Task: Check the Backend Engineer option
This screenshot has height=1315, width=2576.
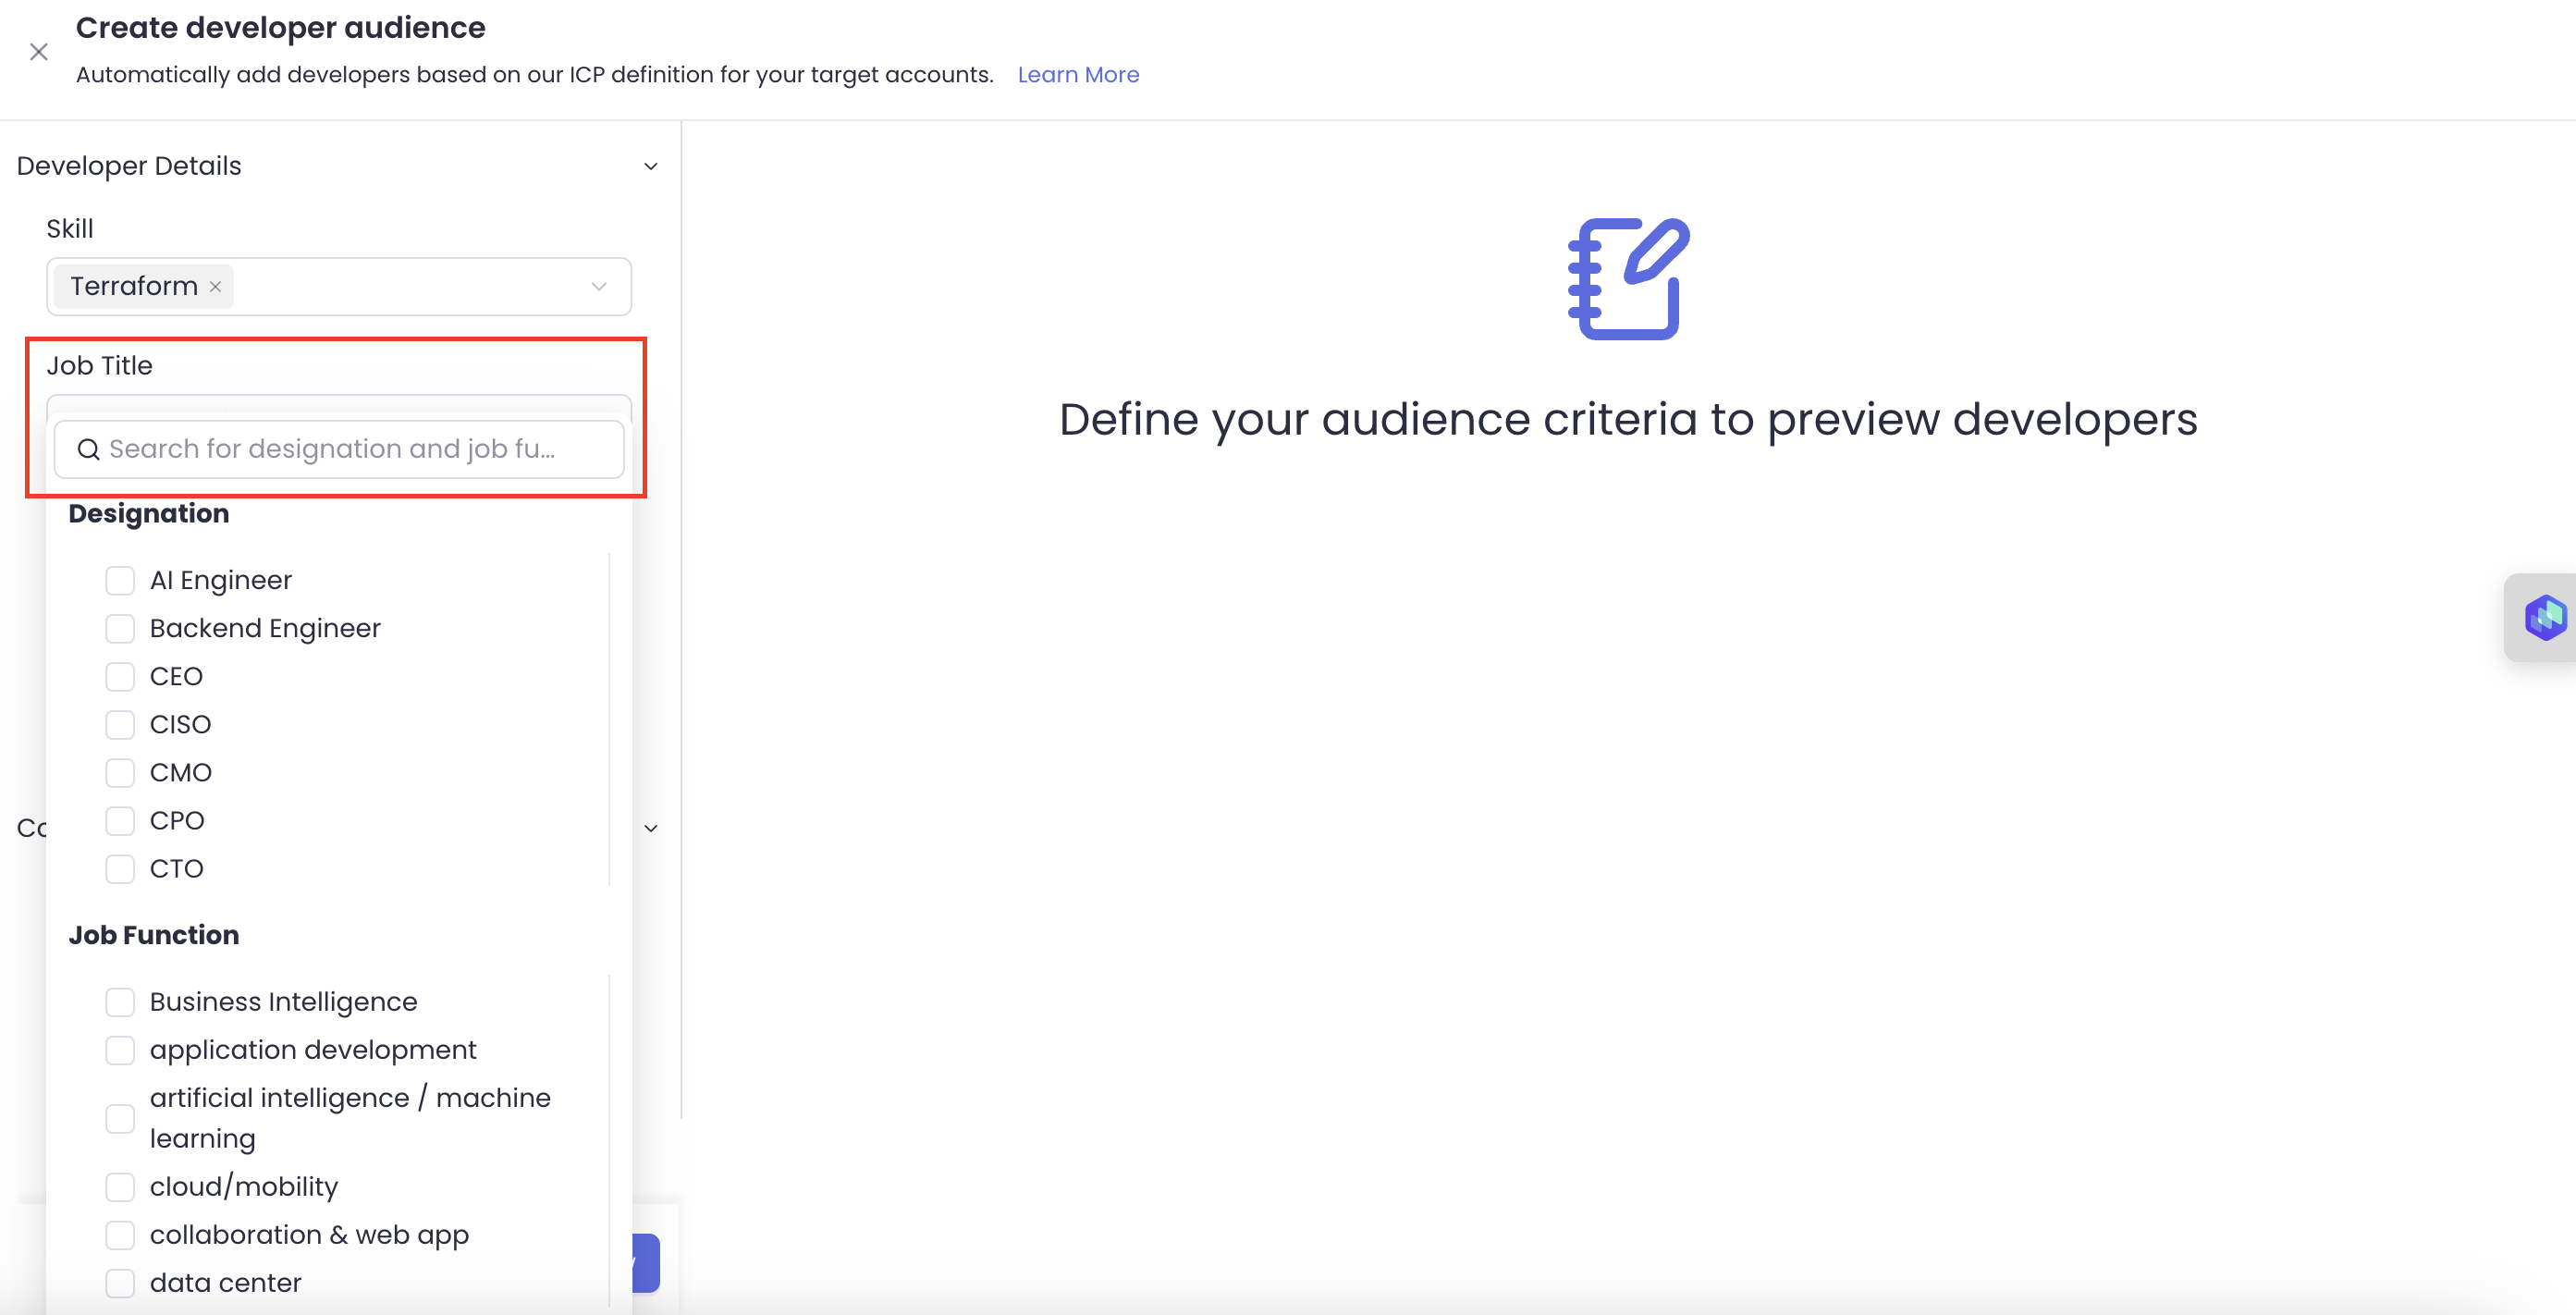Action: click(120, 629)
